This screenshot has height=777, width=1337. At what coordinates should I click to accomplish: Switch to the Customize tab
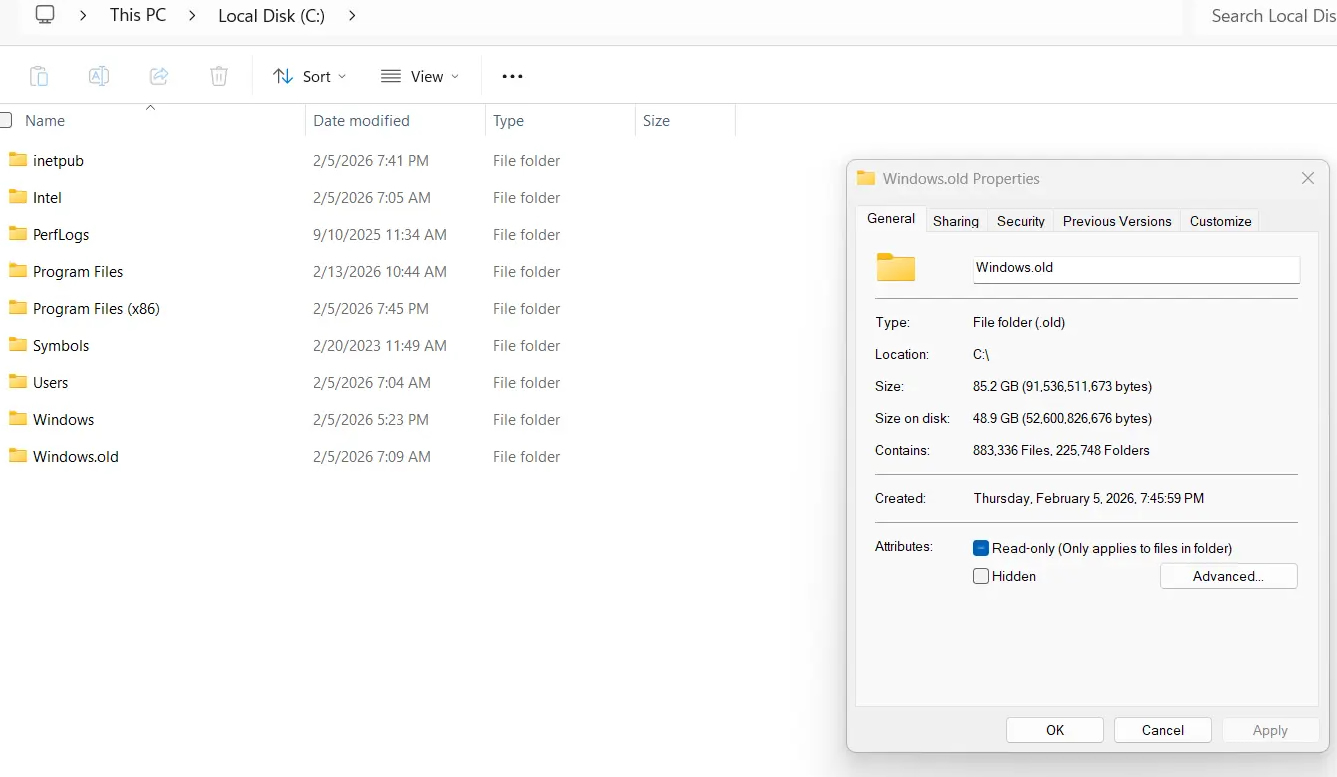[x=1221, y=221]
